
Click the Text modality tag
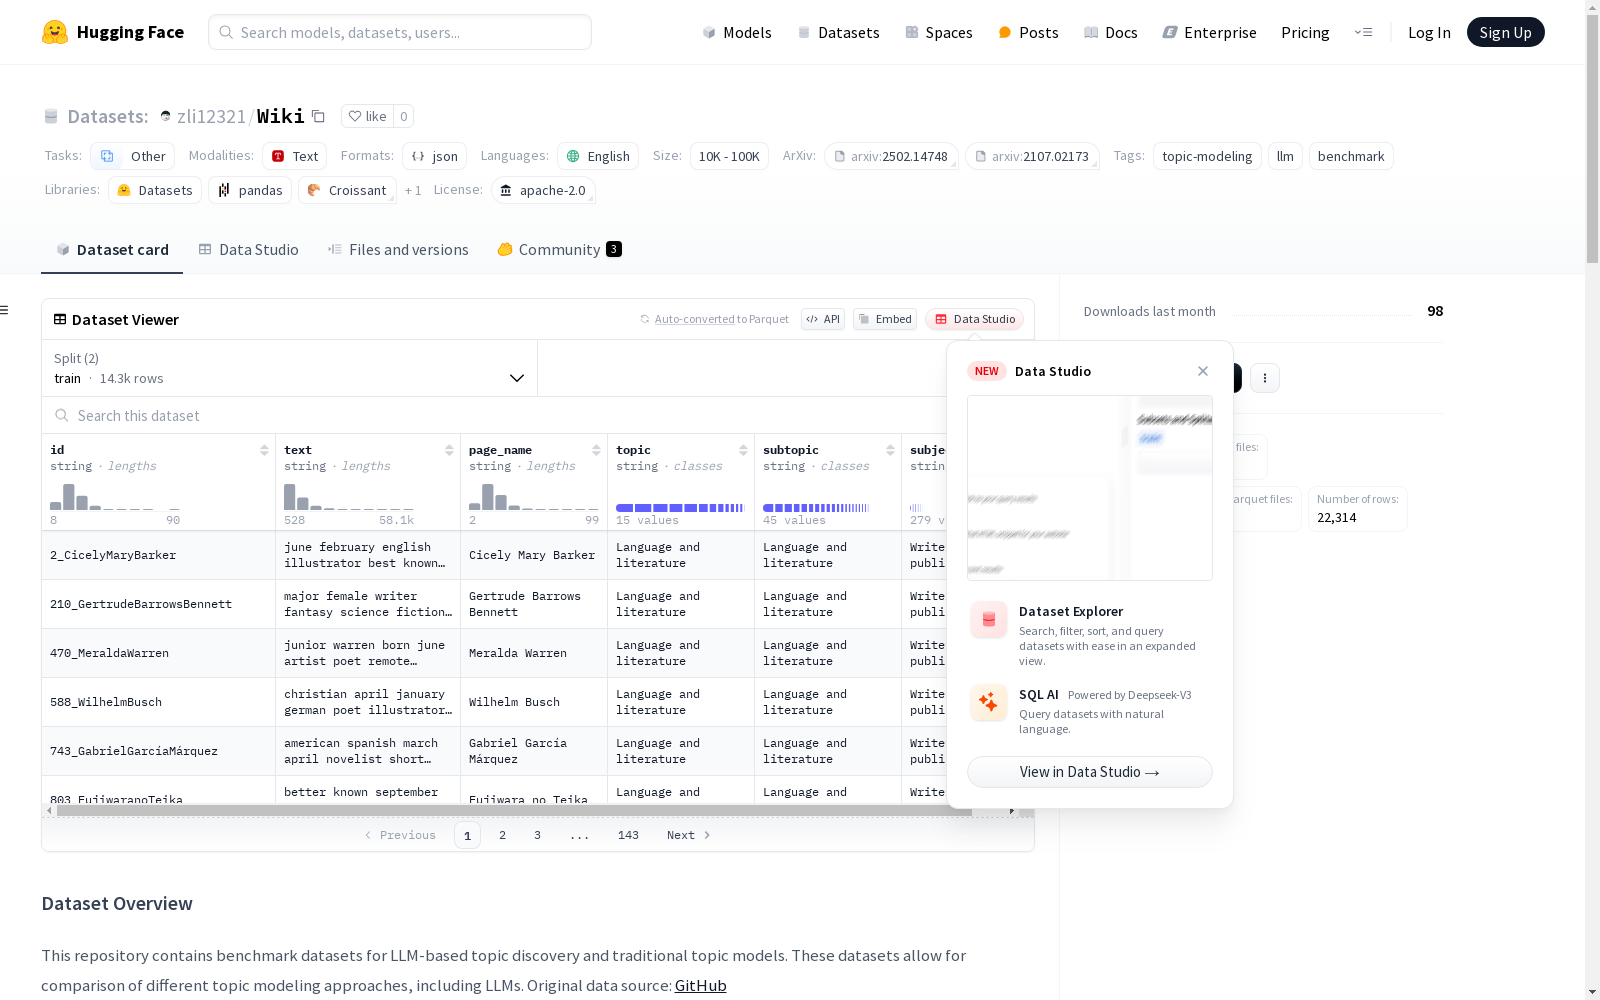(295, 156)
